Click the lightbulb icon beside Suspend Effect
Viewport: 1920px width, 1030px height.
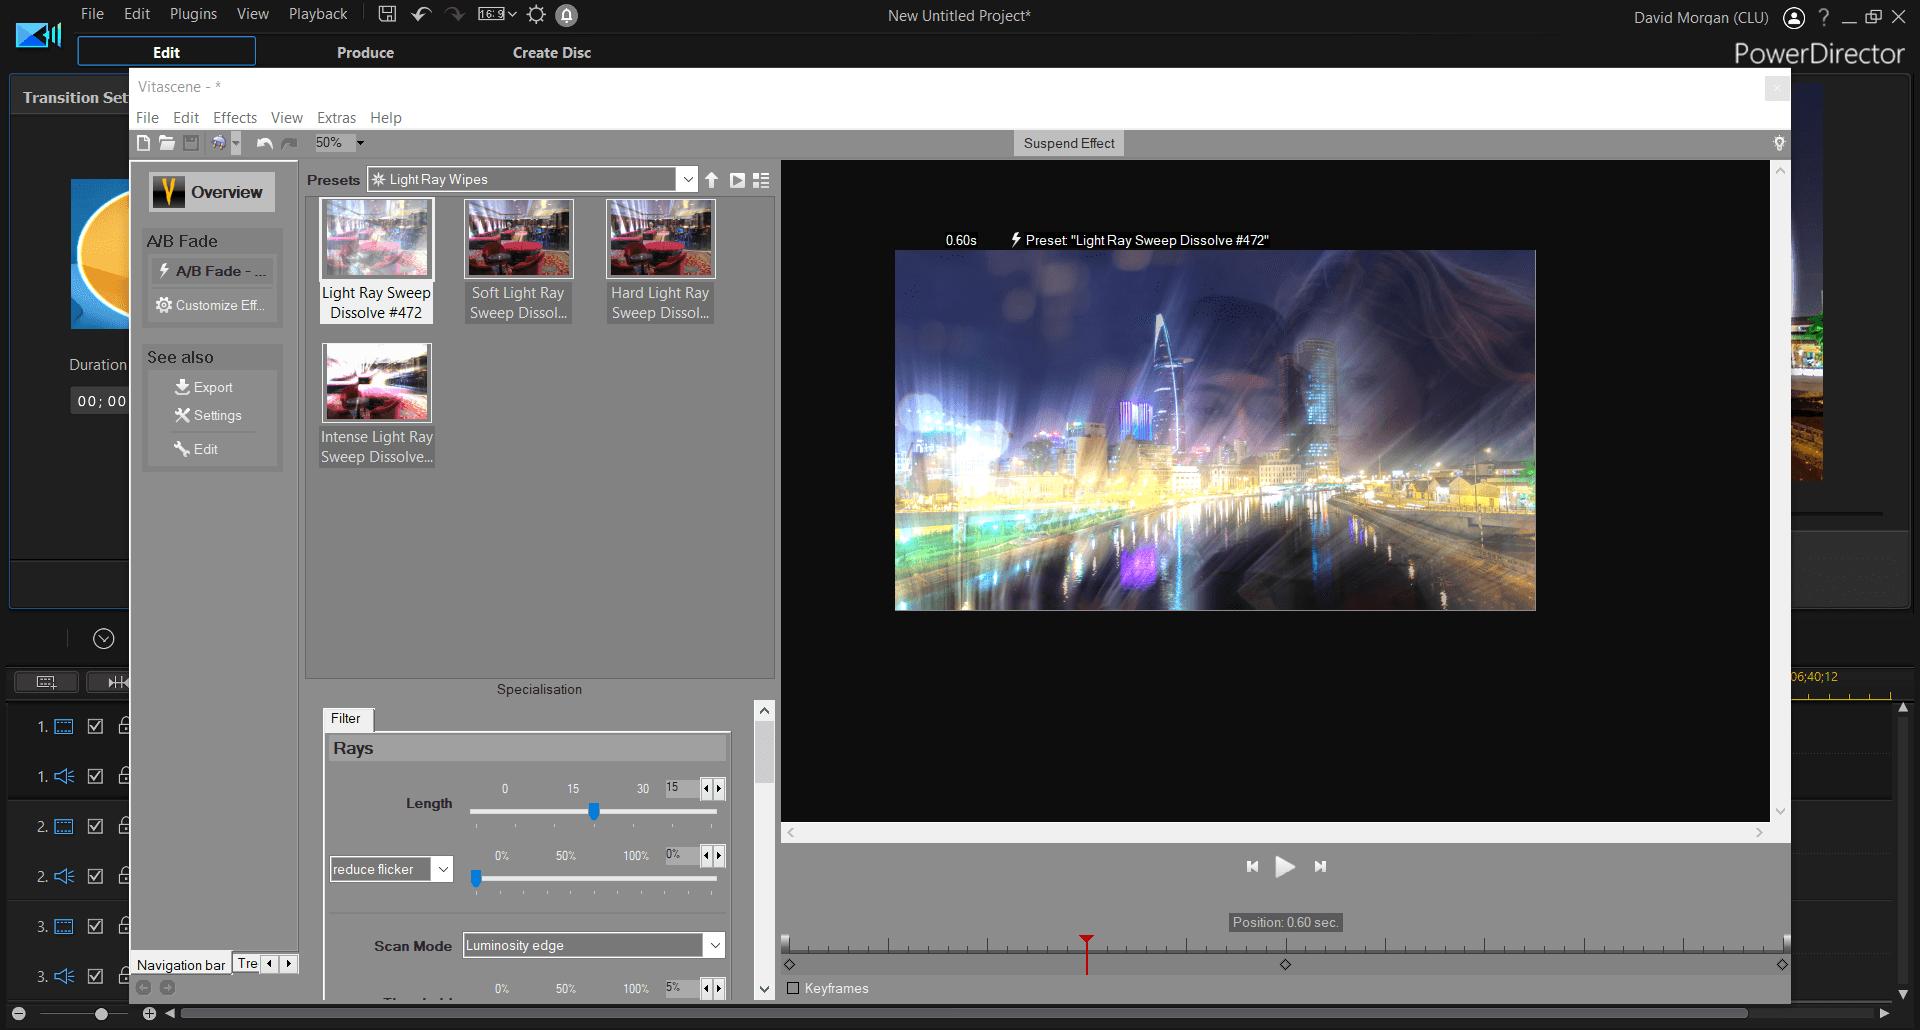click(x=1779, y=143)
